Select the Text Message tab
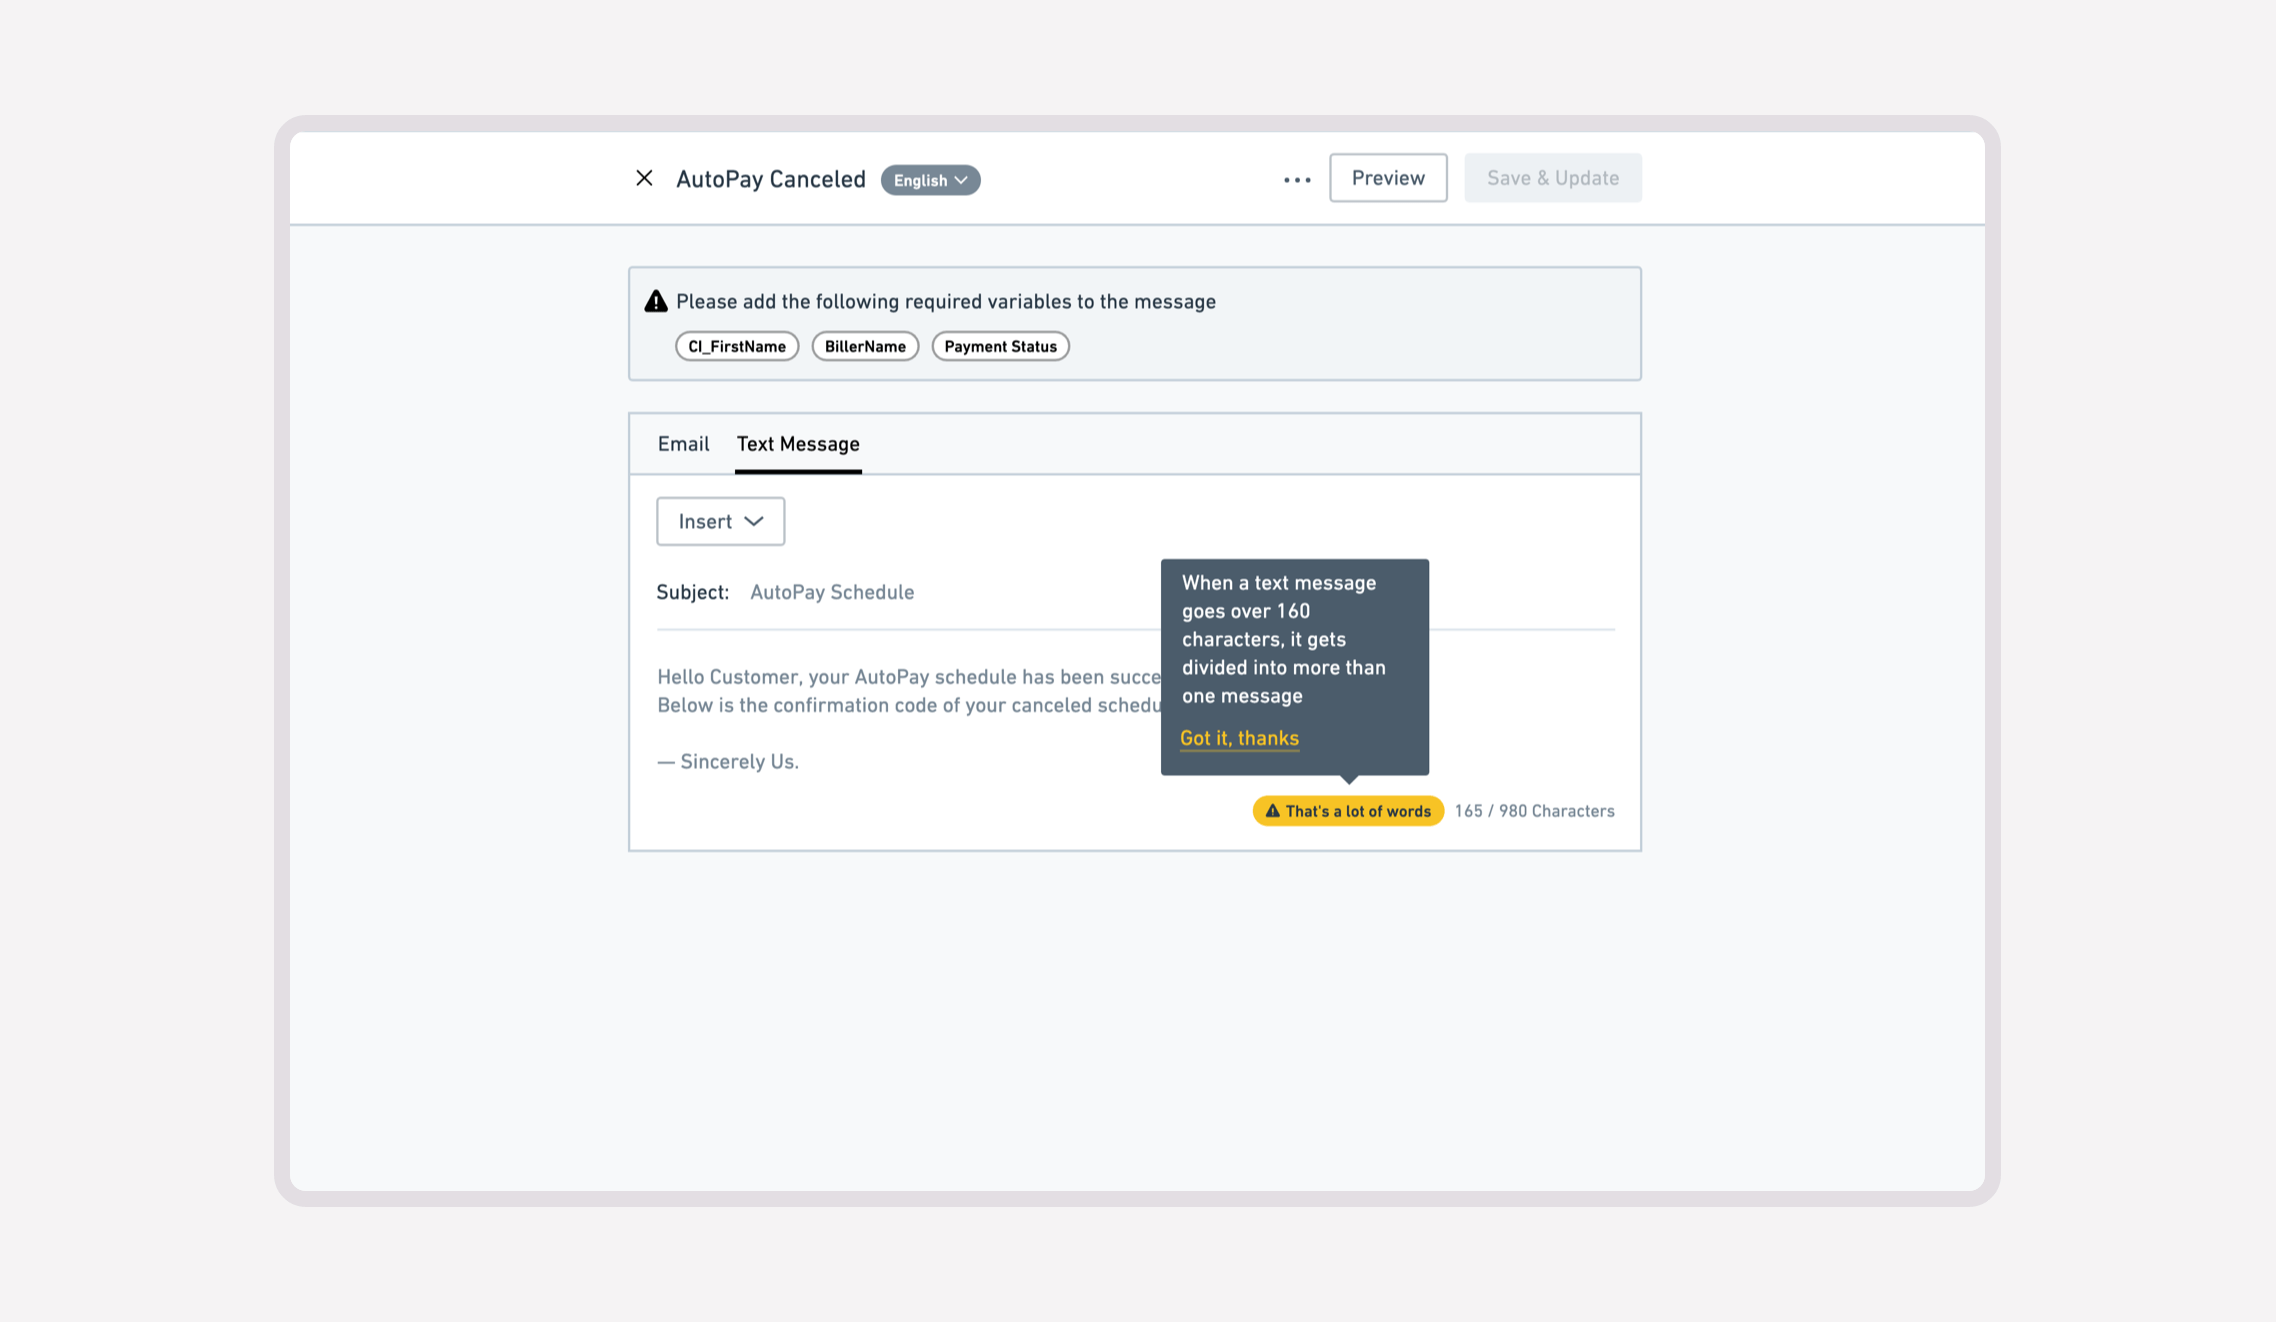Image resolution: width=2276 pixels, height=1322 pixels. tap(798, 444)
